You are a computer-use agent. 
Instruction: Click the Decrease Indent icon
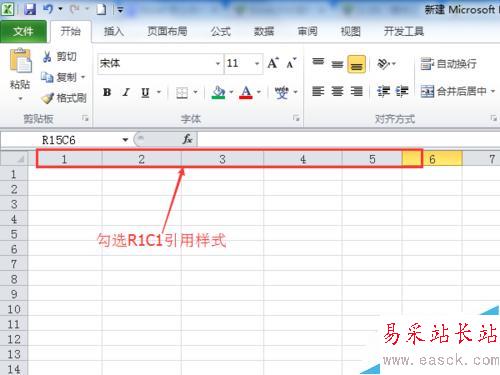coord(383,91)
